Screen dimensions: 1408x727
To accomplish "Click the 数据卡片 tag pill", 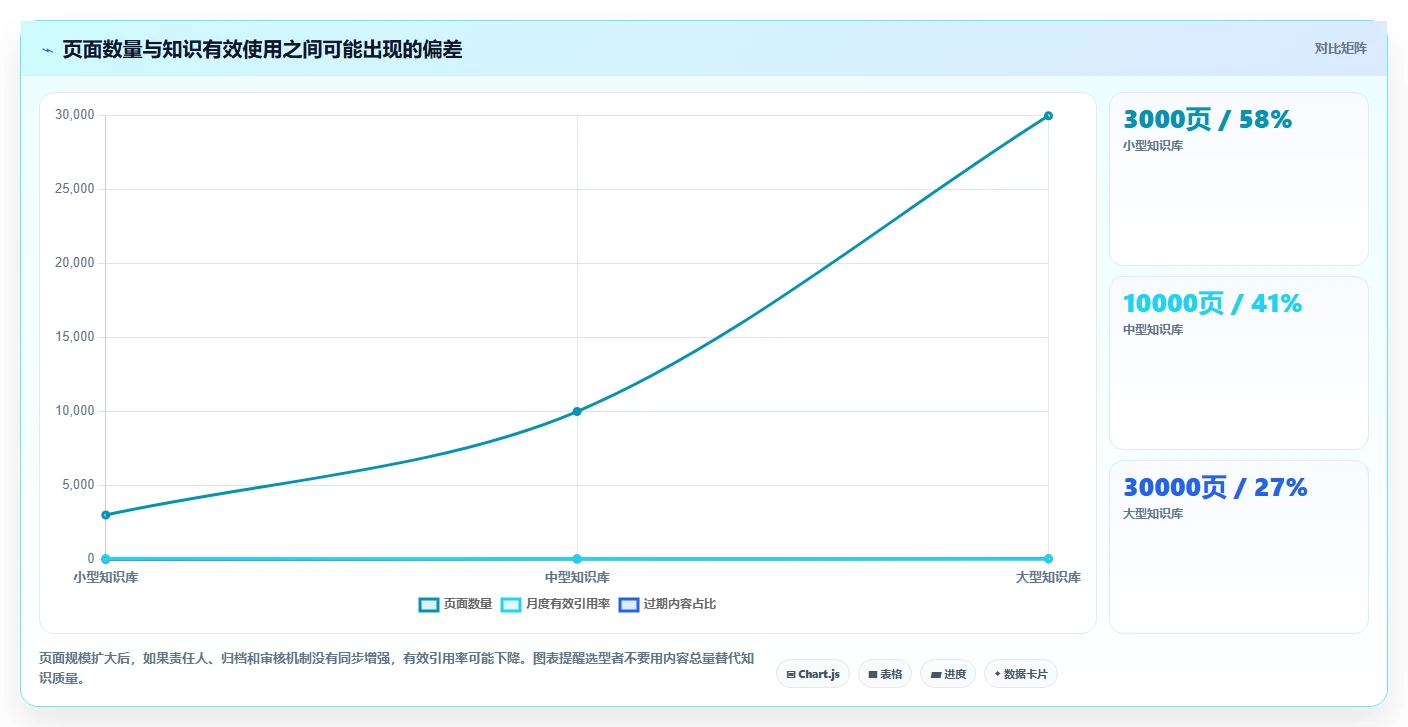I will (1021, 674).
